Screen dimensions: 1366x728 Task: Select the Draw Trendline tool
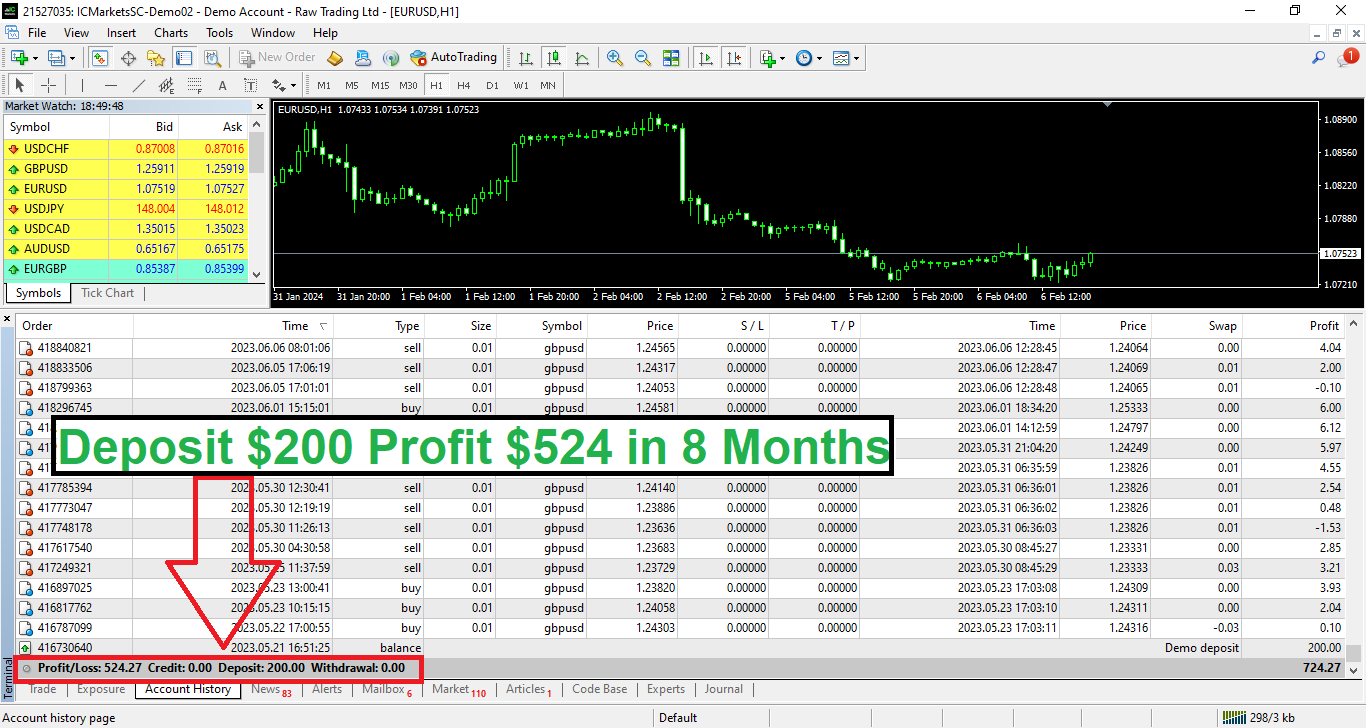(x=139, y=85)
